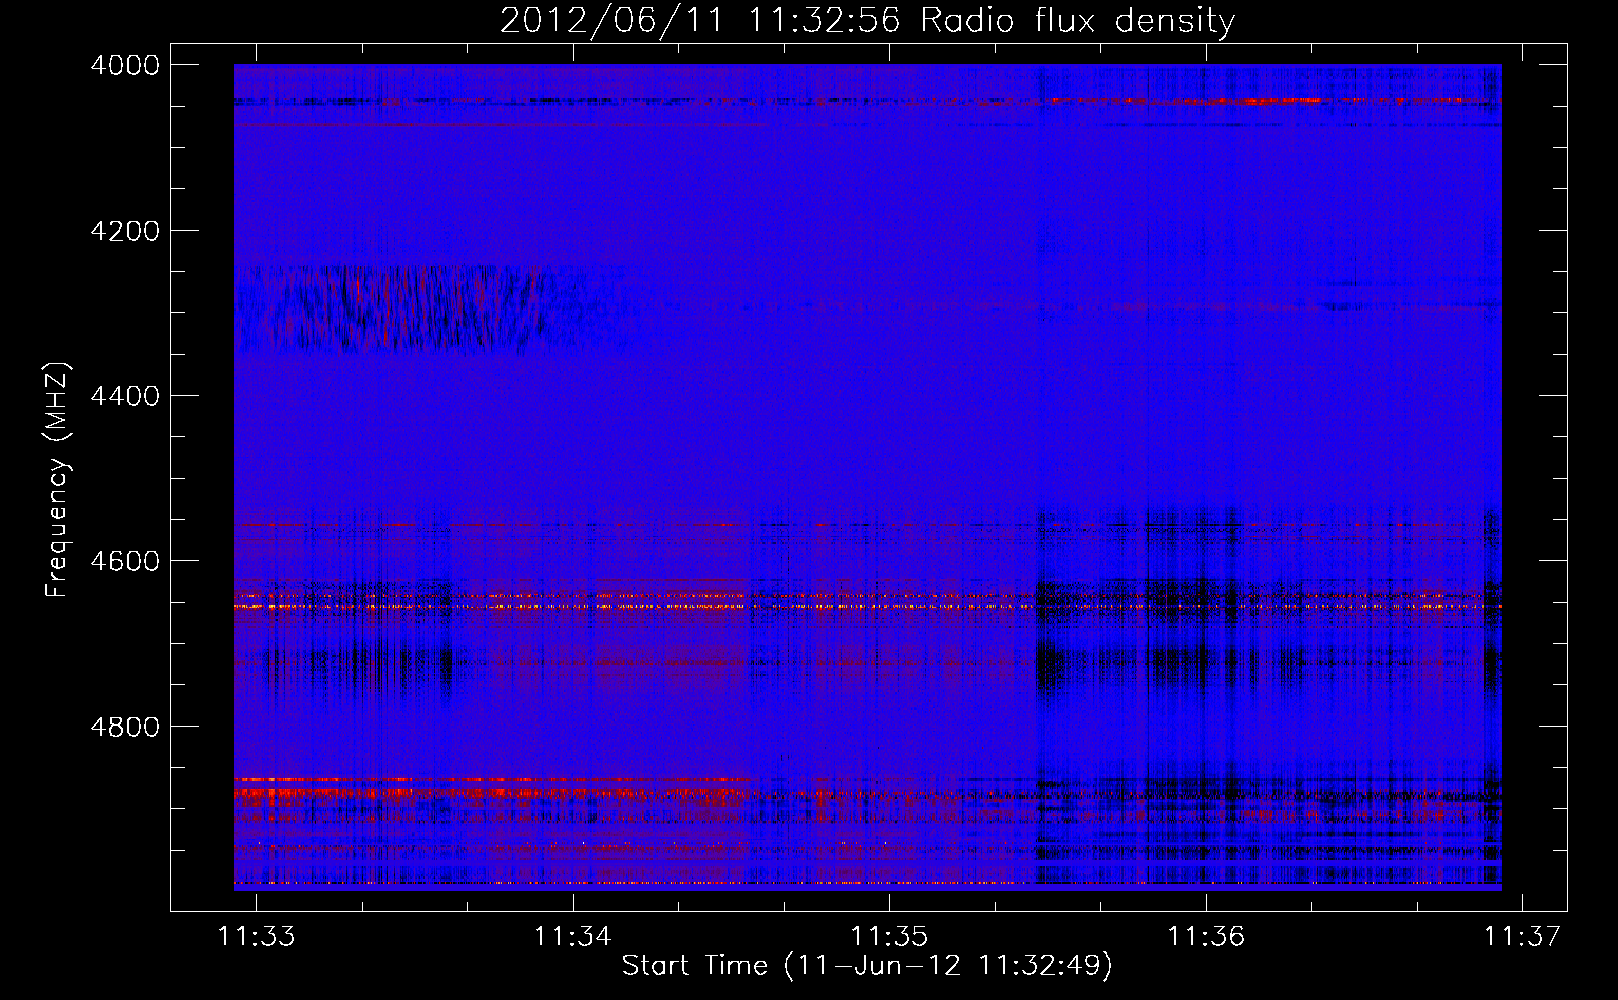Click the 11:34 time tick label

coord(573,936)
